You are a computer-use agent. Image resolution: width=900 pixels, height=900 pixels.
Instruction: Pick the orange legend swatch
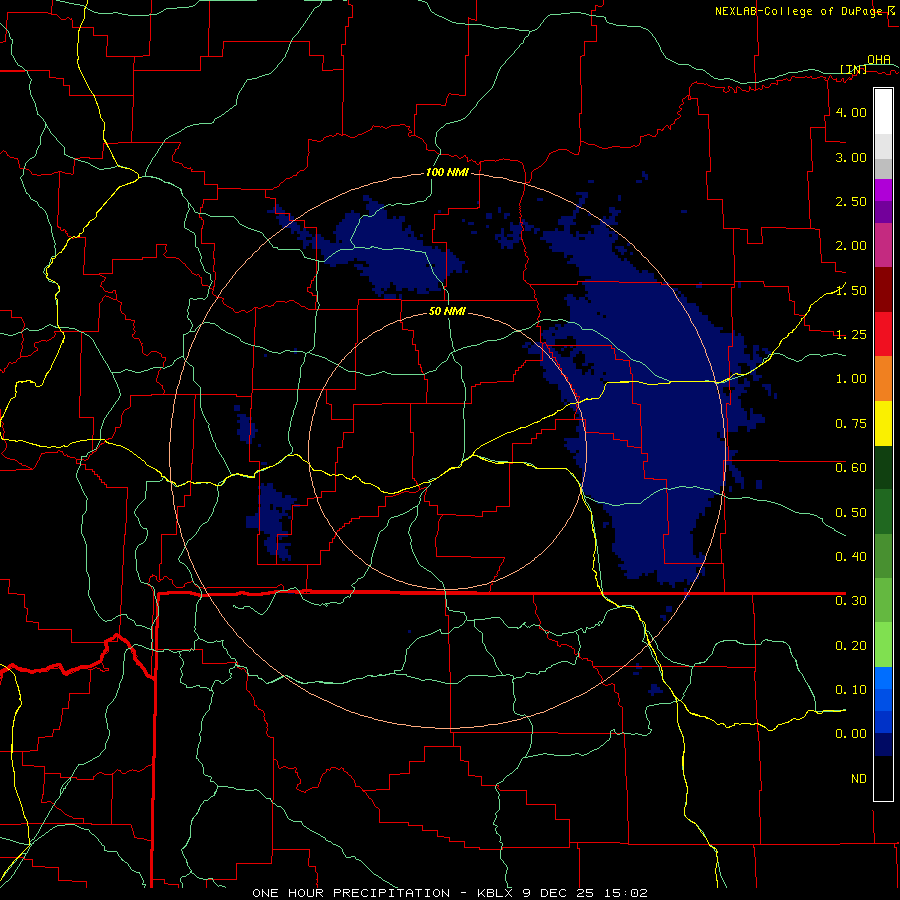click(x=883, y=379)
